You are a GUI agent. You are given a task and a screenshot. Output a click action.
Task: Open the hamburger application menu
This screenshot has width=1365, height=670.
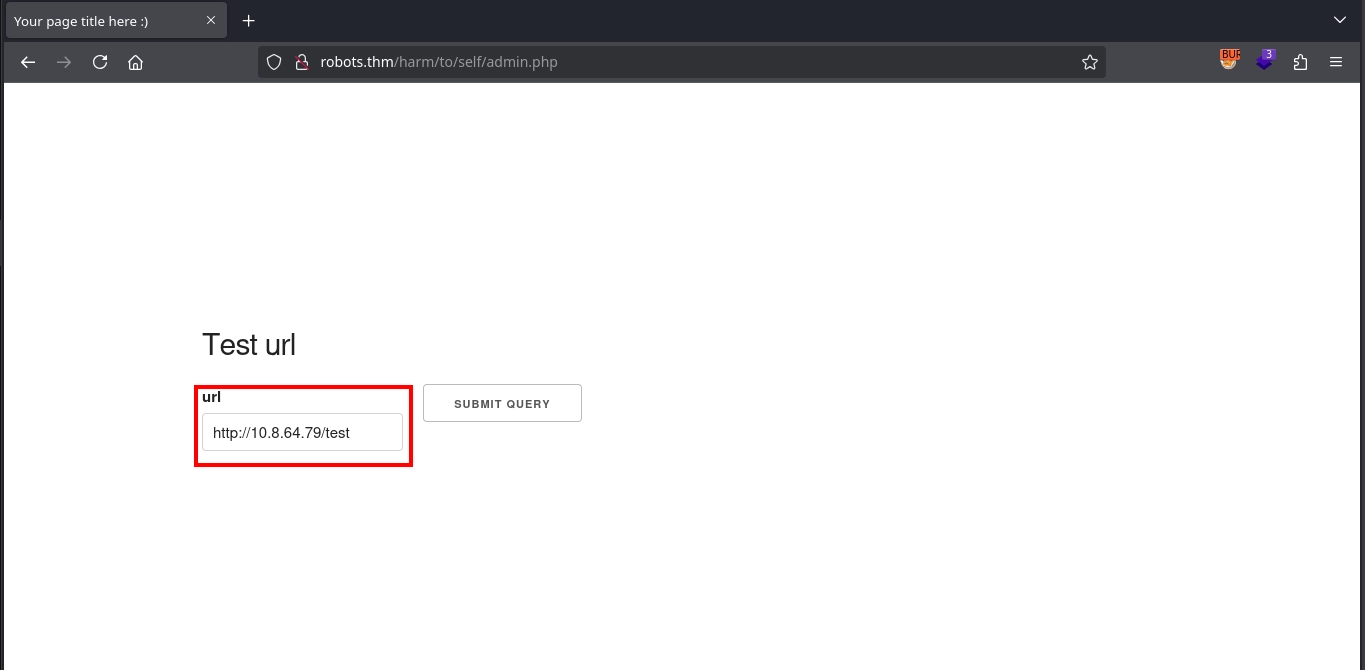point(1336,62)
